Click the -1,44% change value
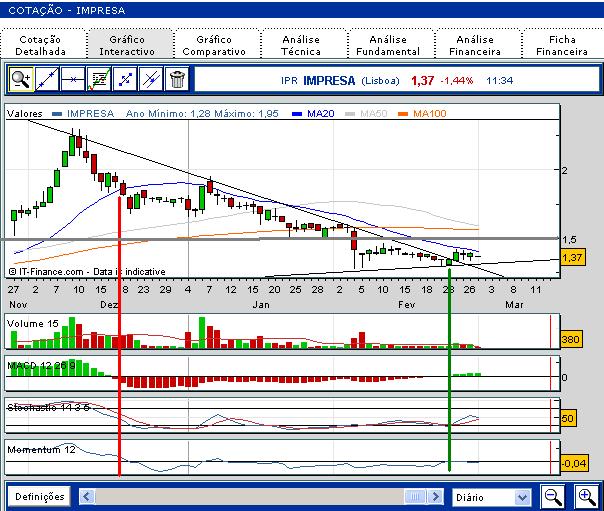 coord(457,80)
